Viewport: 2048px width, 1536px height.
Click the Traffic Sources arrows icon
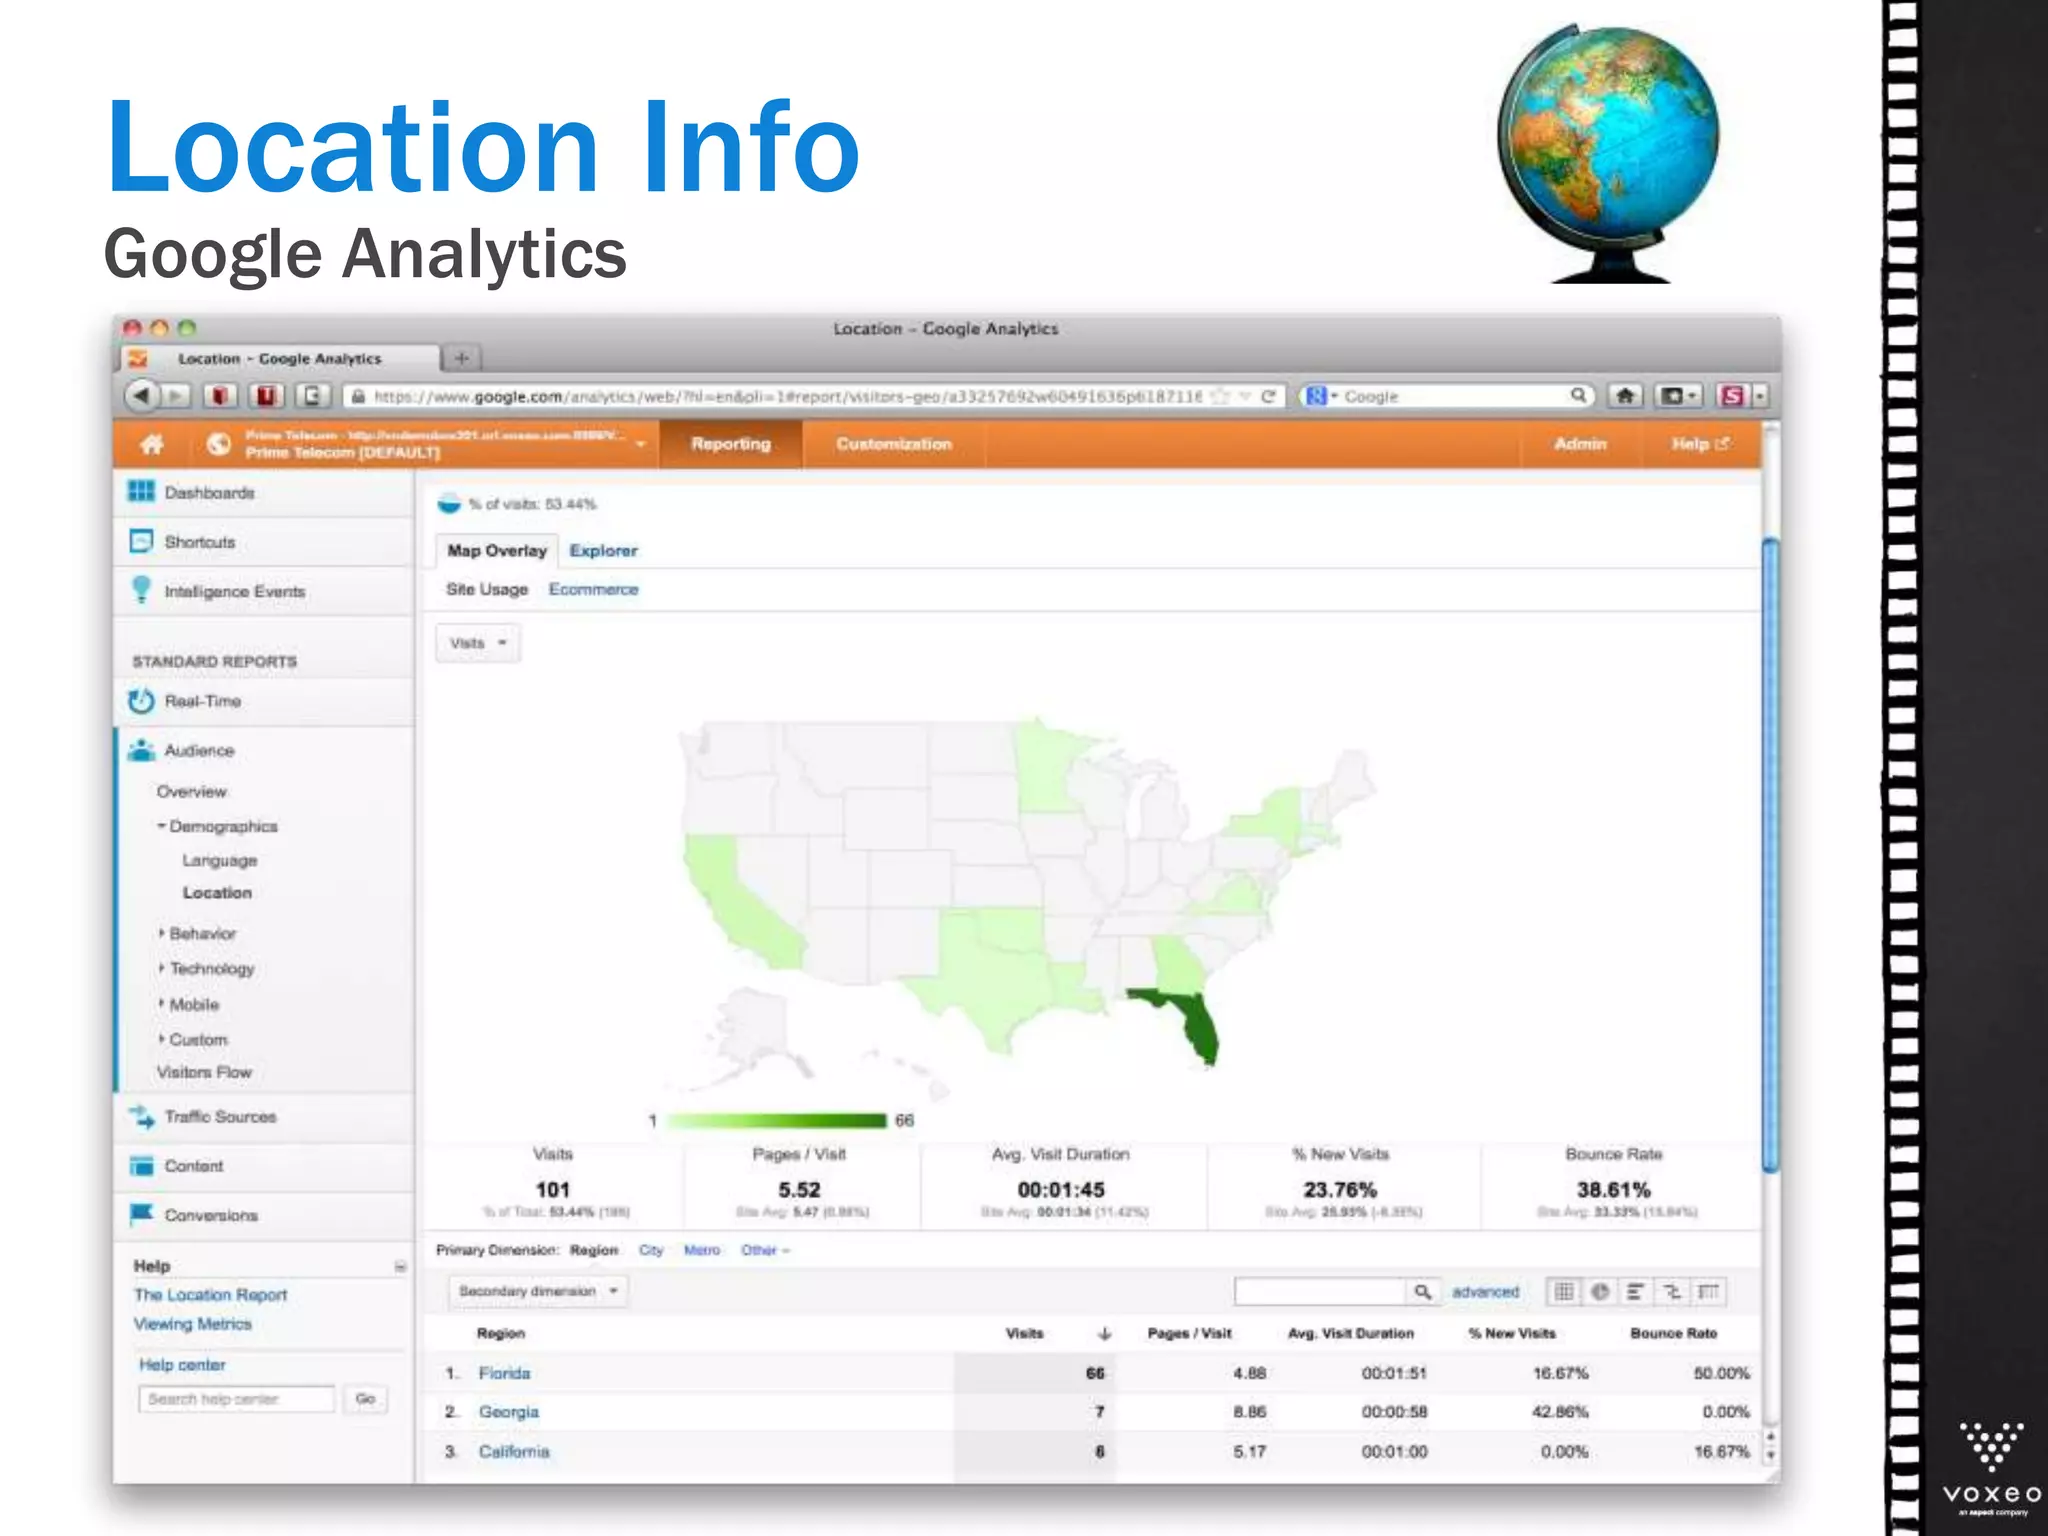pos(141,1116)
